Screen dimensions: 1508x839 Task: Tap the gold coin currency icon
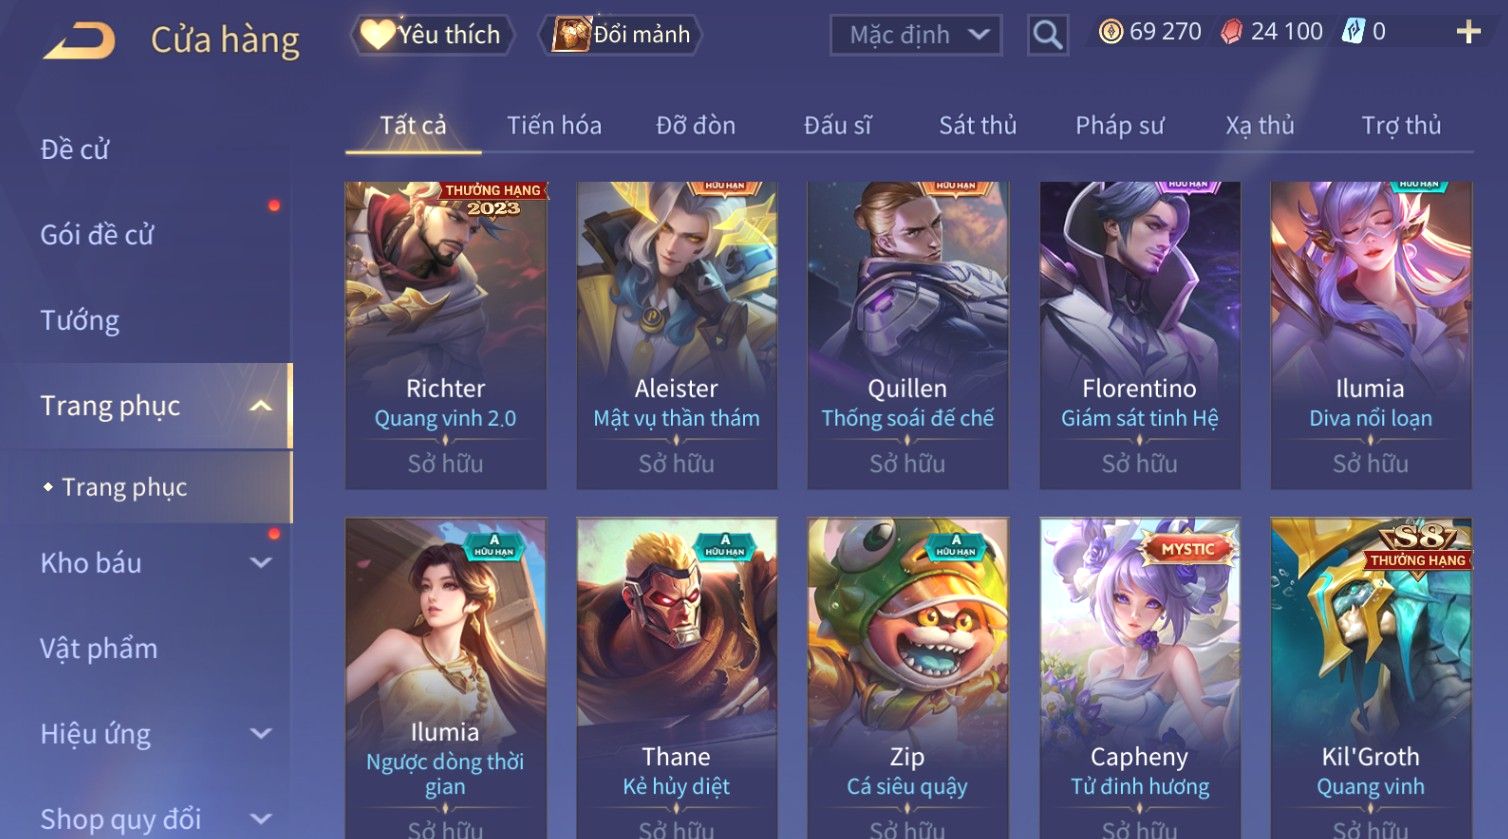click(1110, 32)
